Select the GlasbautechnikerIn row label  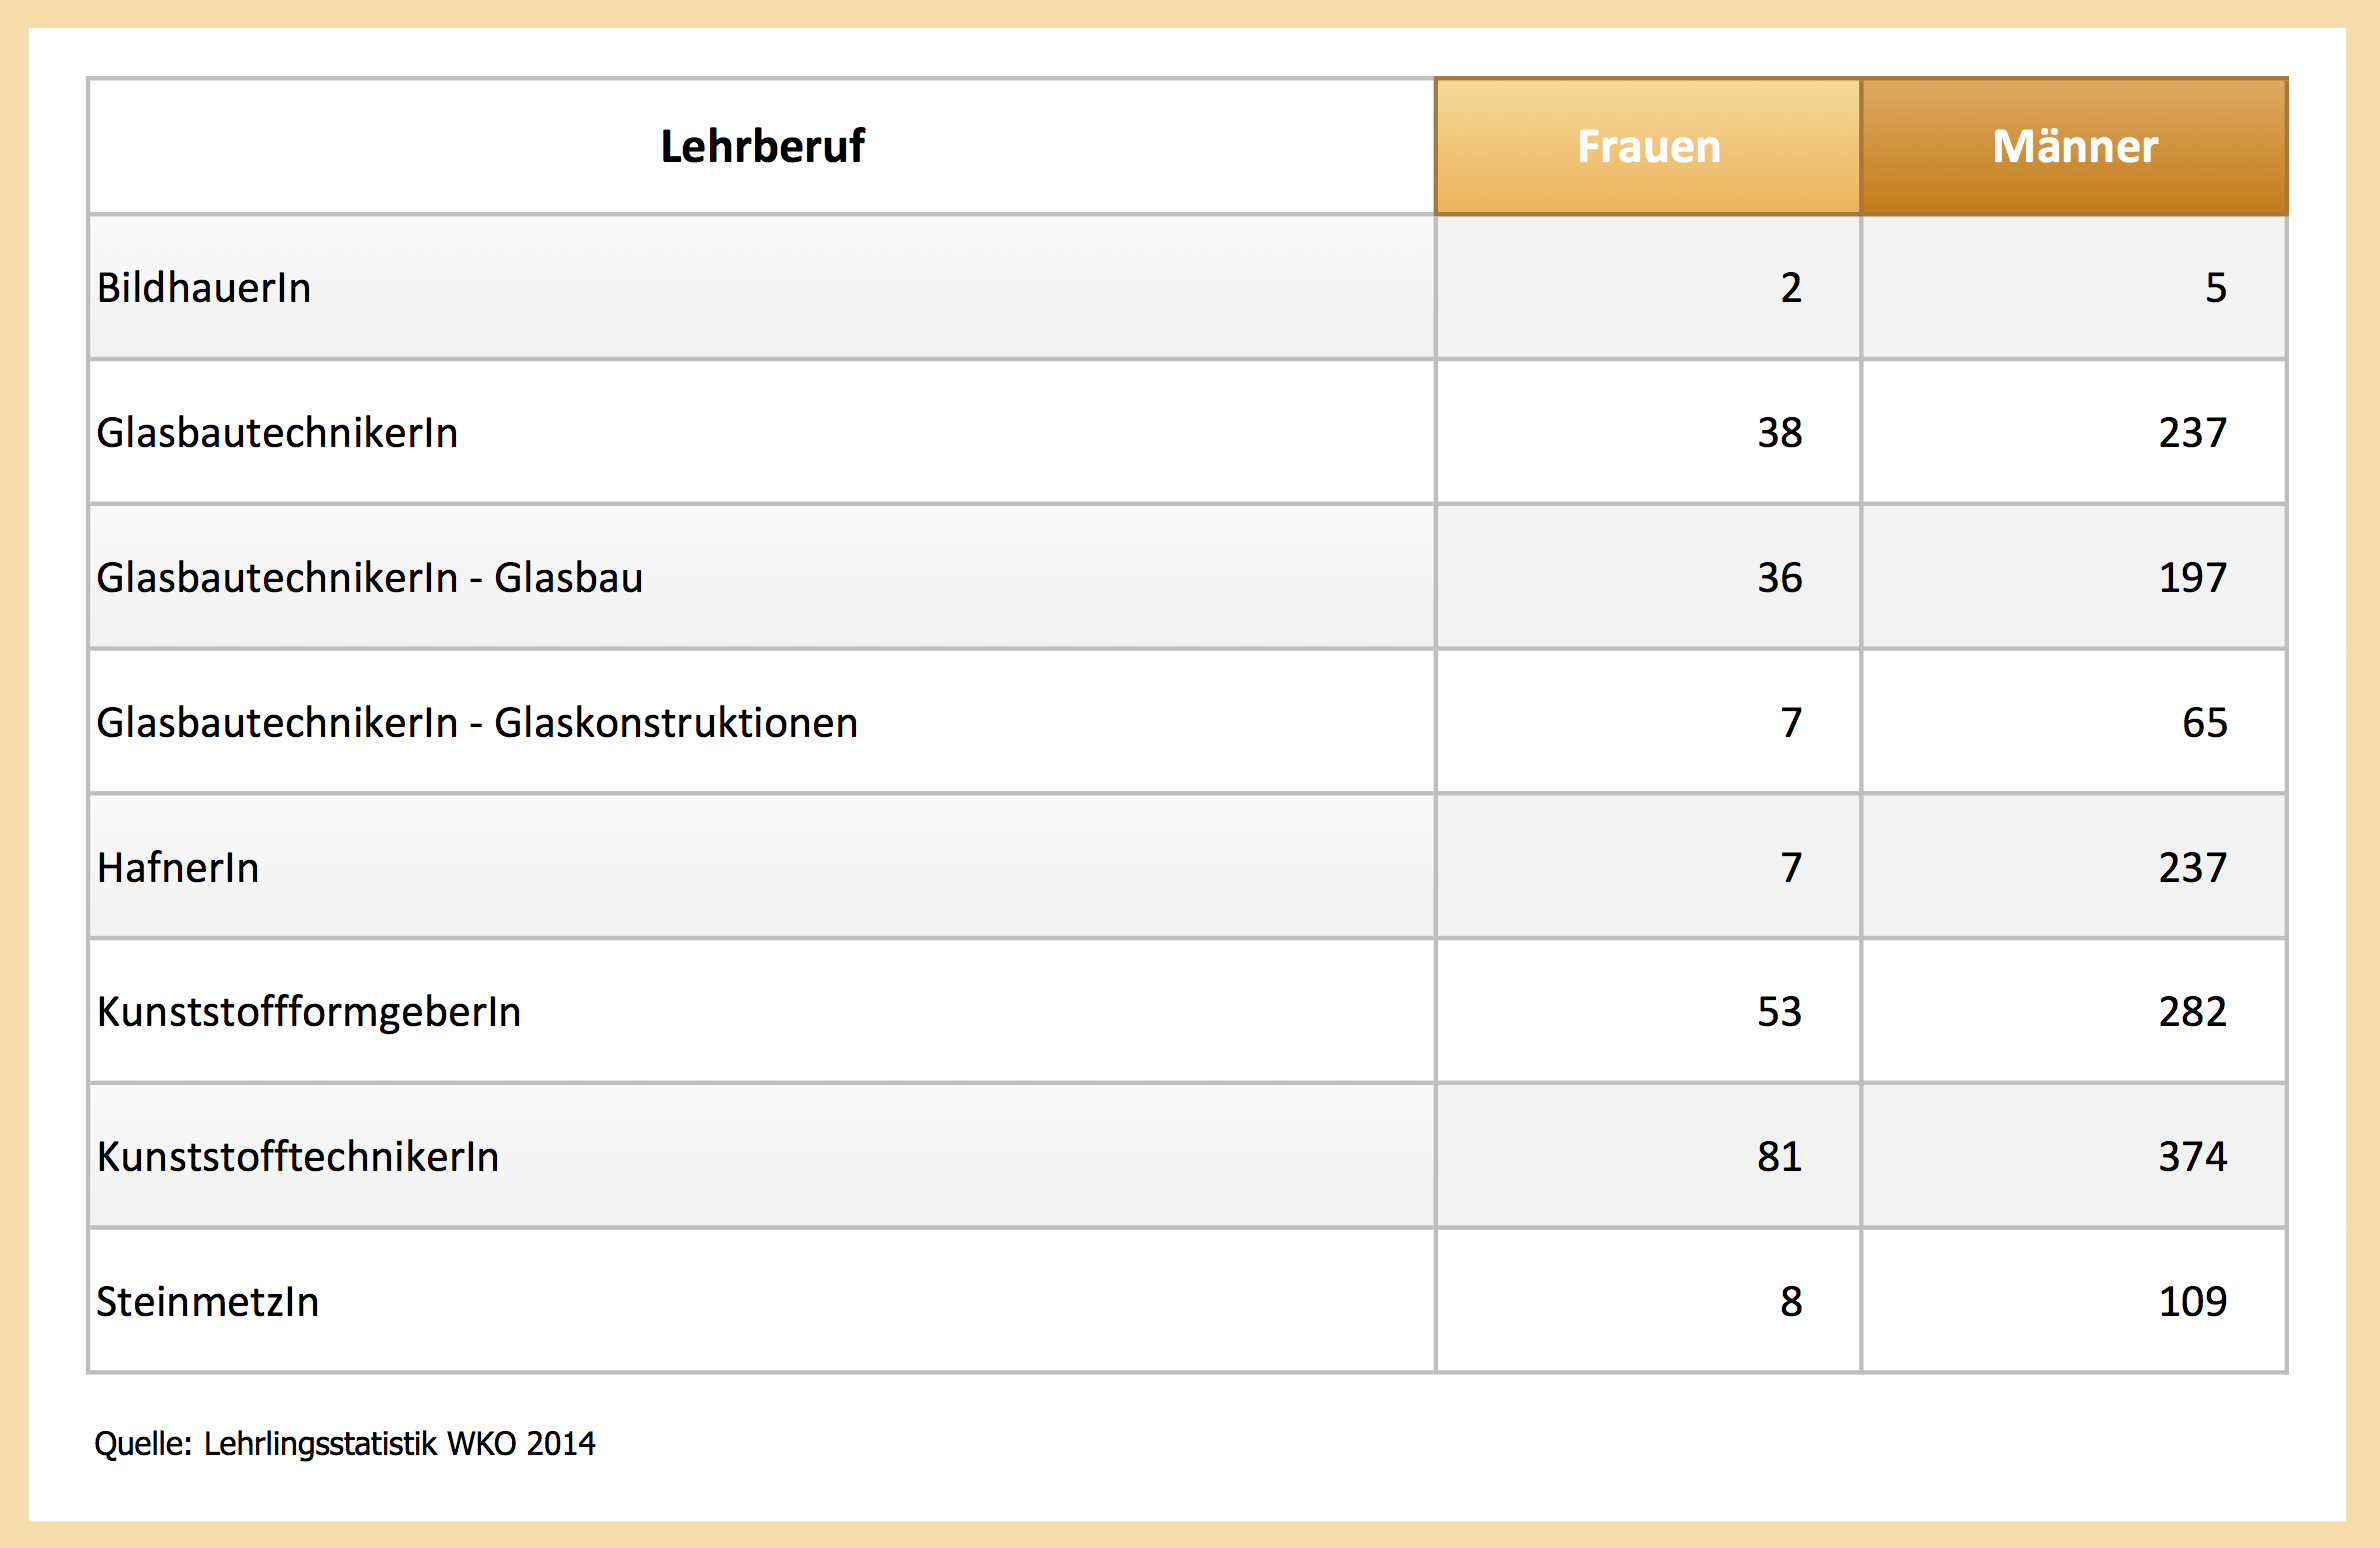277,433
